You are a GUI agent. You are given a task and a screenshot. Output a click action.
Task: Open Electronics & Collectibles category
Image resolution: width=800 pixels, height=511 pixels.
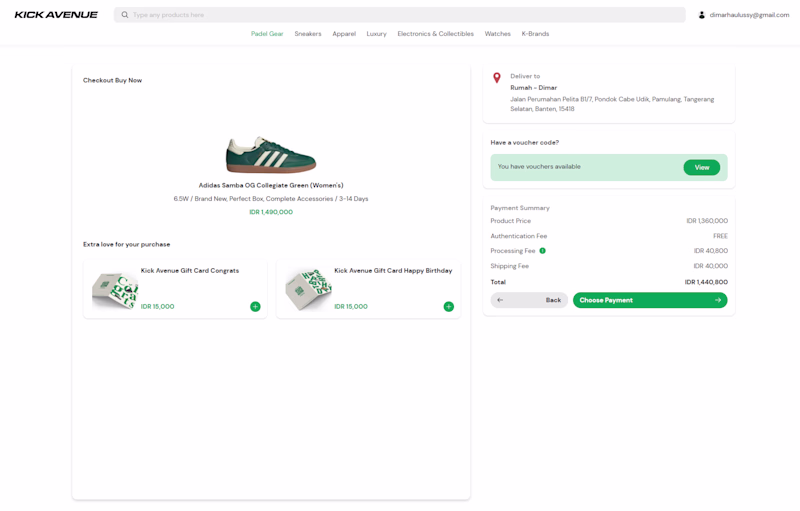coord(435,34)
